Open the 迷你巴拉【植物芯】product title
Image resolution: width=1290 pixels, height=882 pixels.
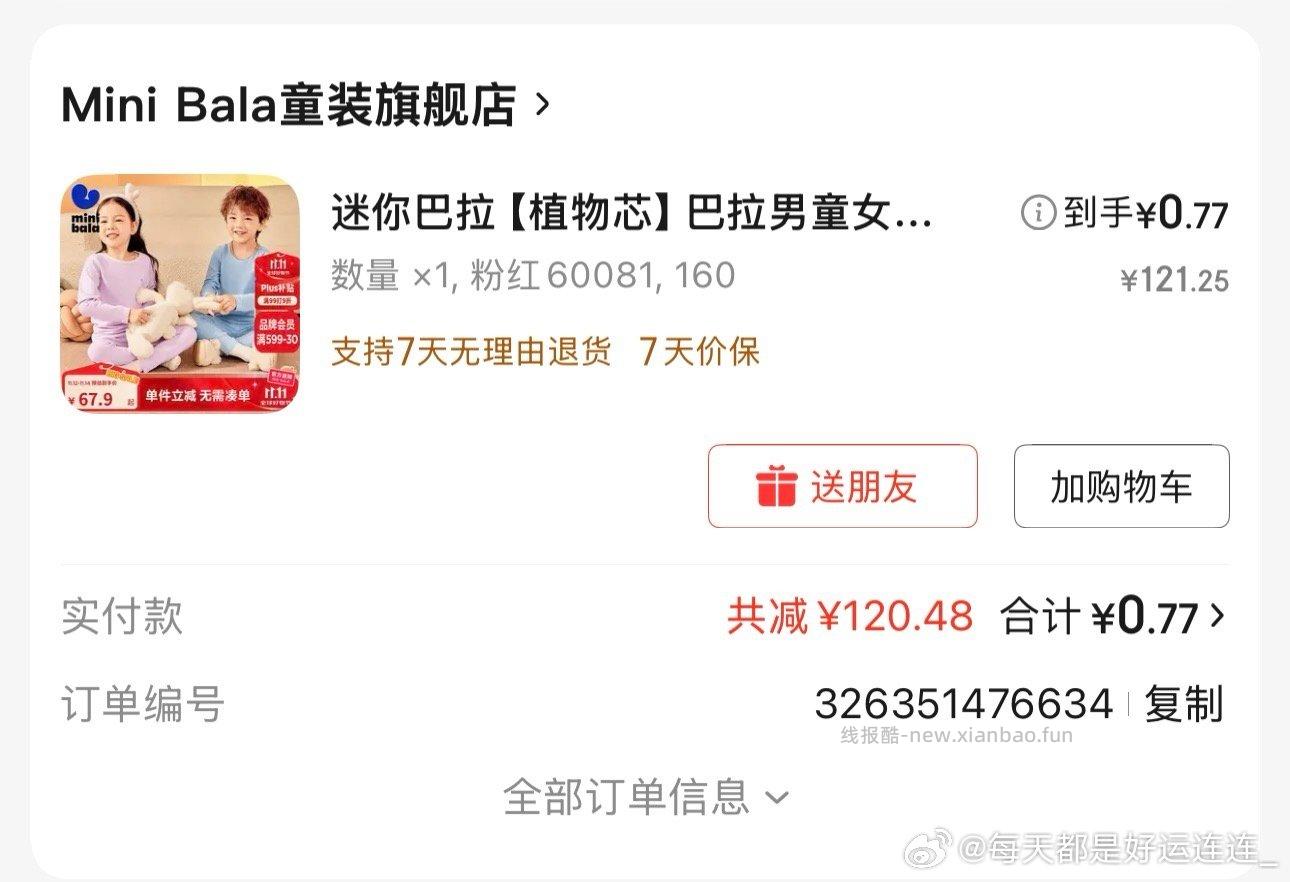pos(631,213)
